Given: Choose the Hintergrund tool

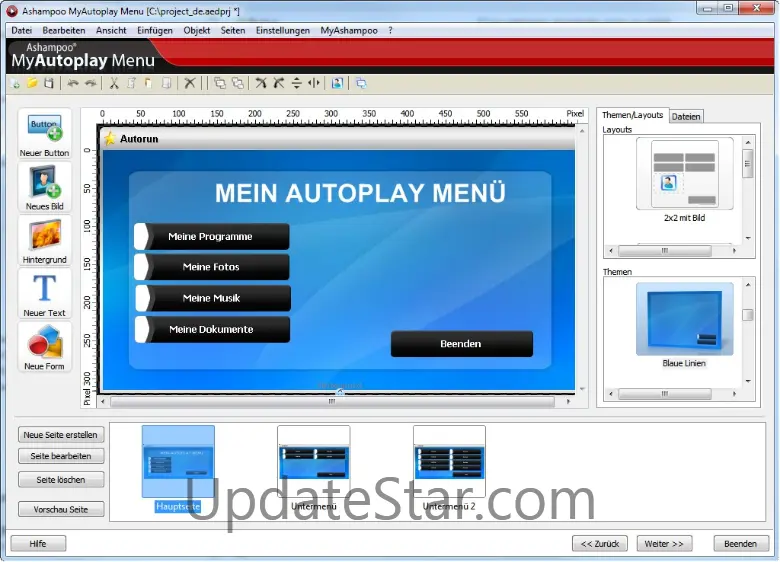Looking at the screenshot, I should (44, 241).
